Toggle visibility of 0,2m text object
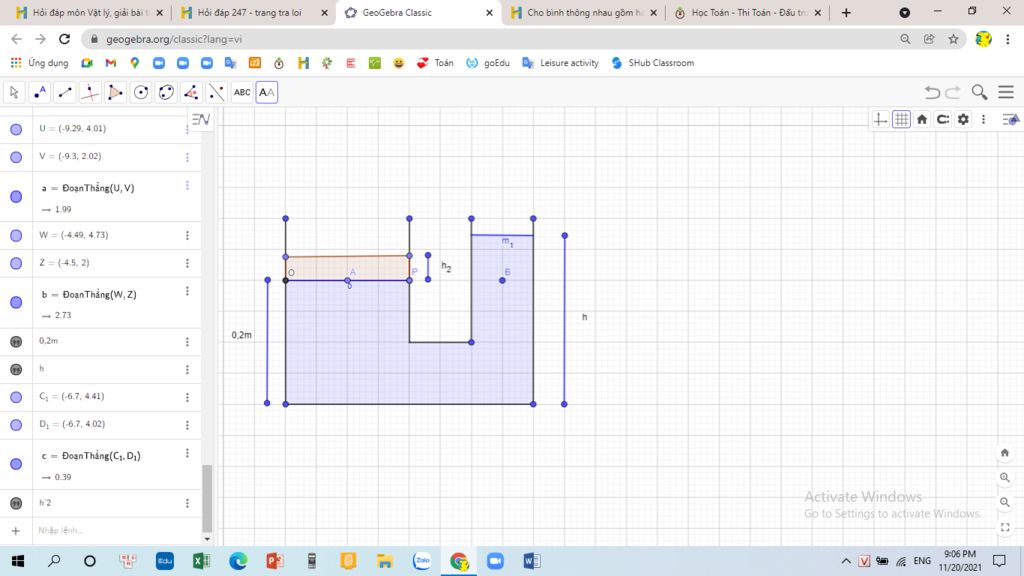 (16, 342)
